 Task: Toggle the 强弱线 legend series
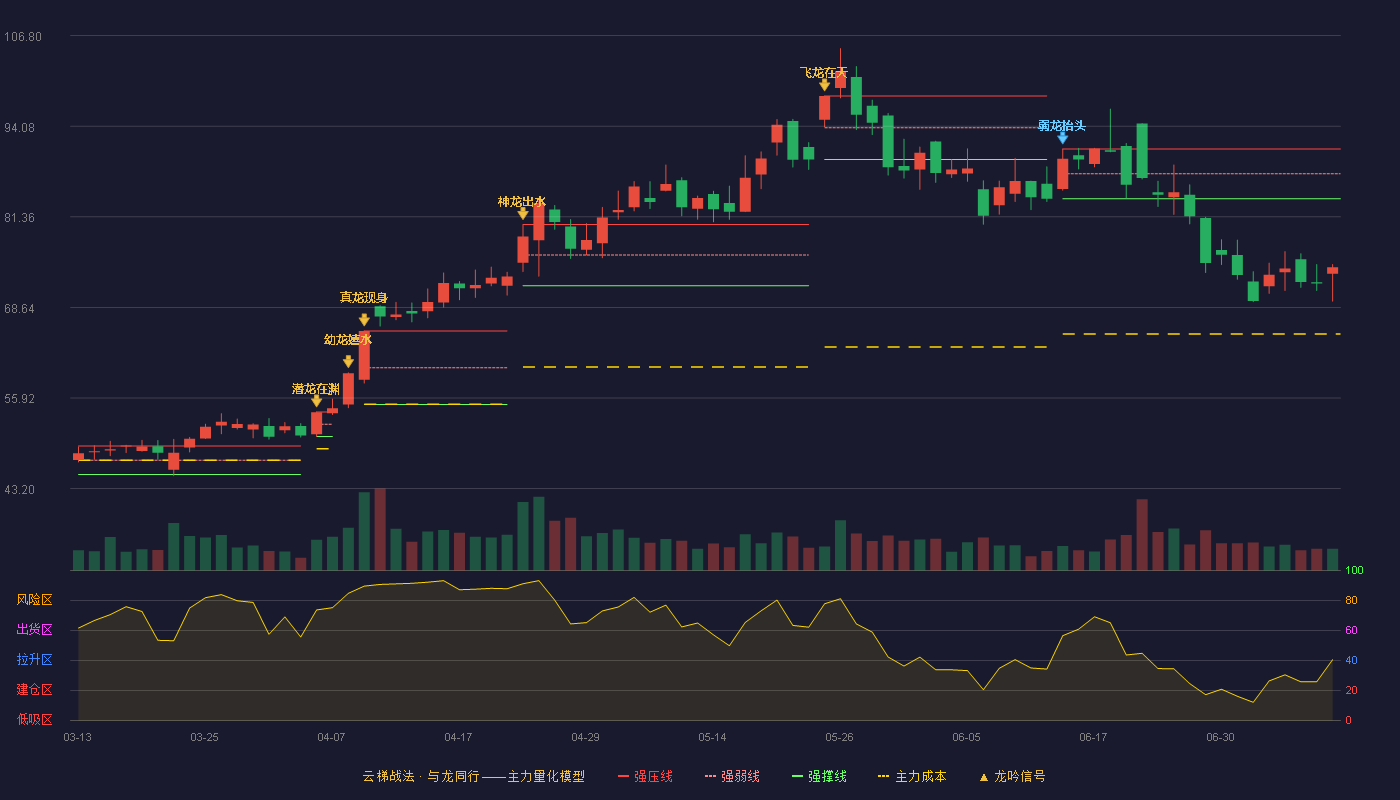pos(733,776)
